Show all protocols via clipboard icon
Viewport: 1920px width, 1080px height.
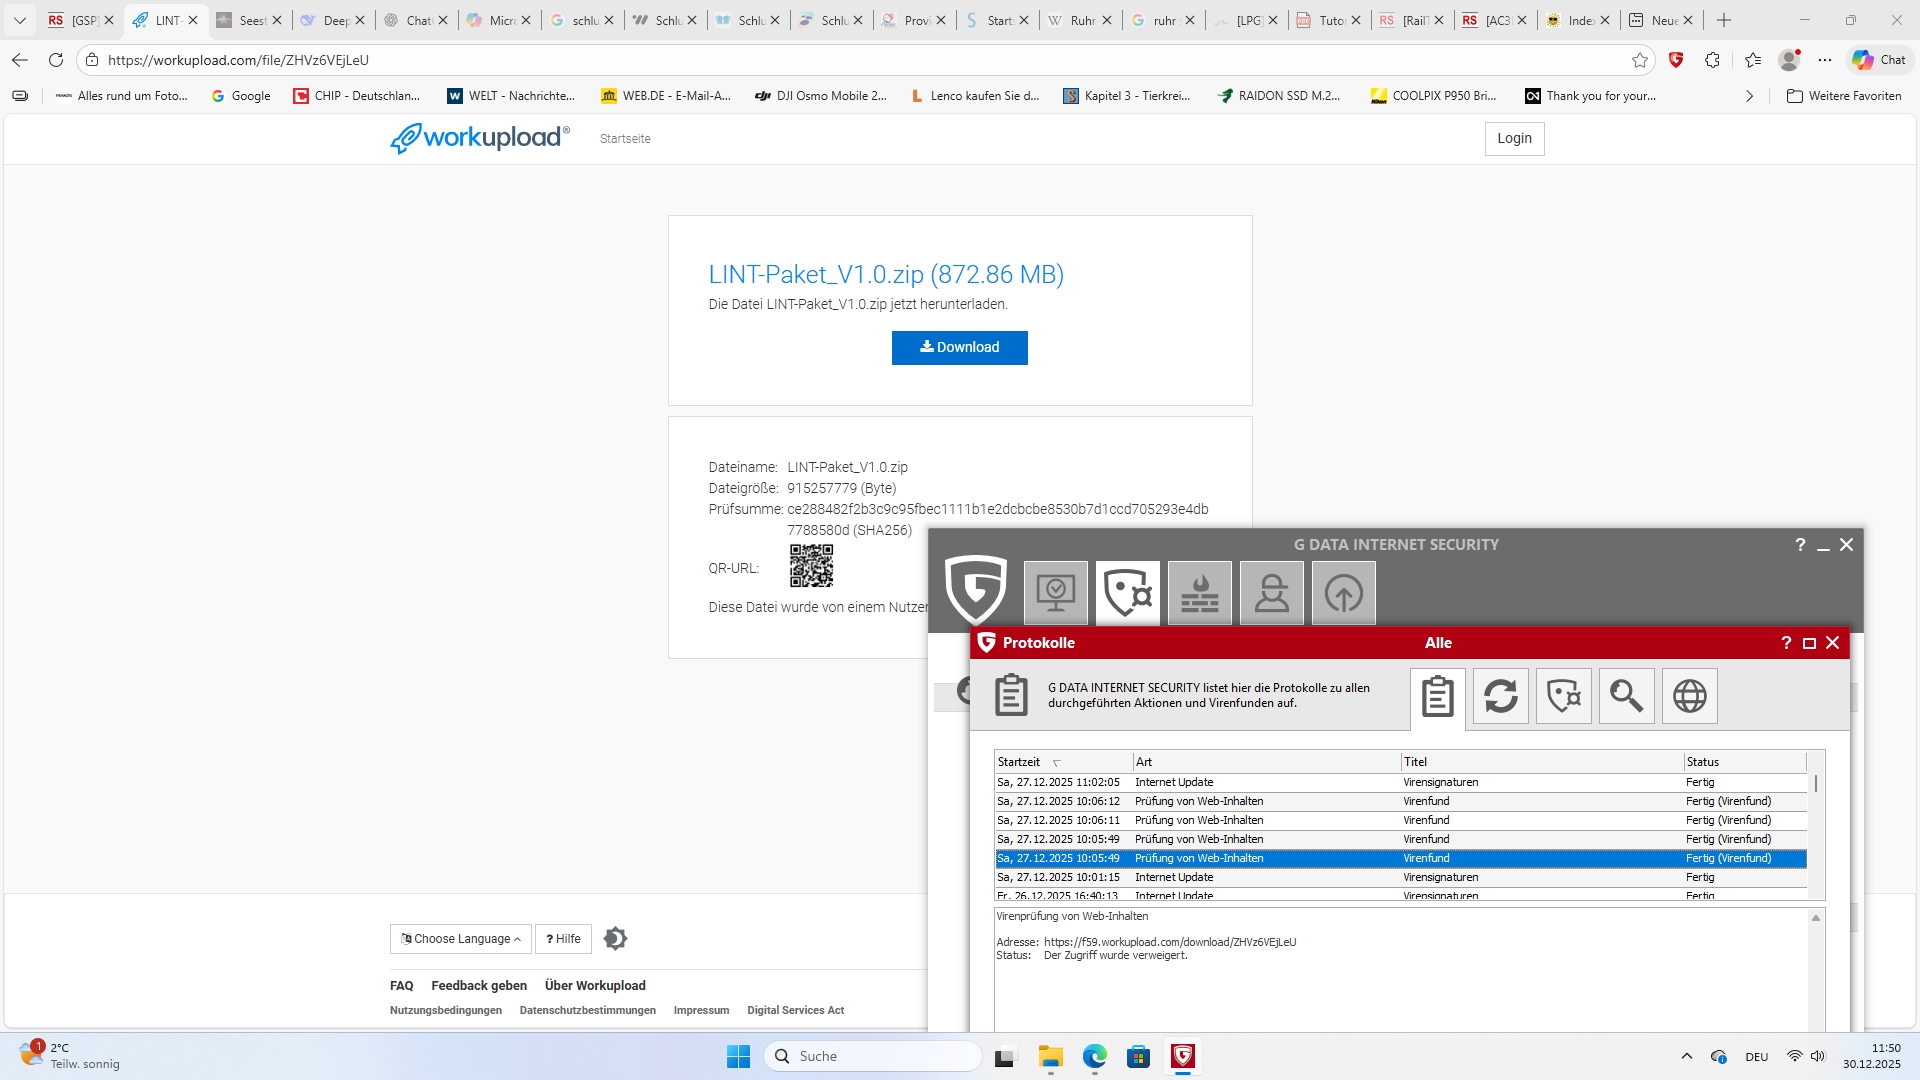pyautogui.click(x=1437, y=696)
